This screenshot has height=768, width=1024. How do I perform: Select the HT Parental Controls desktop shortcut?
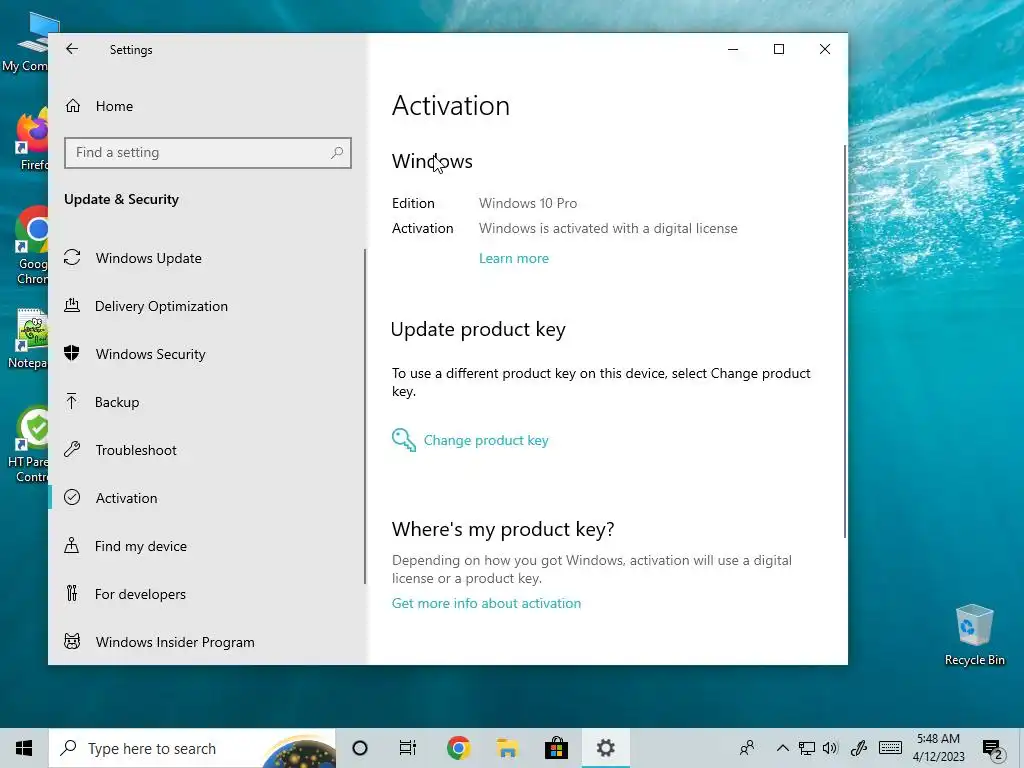coord(26,445)
